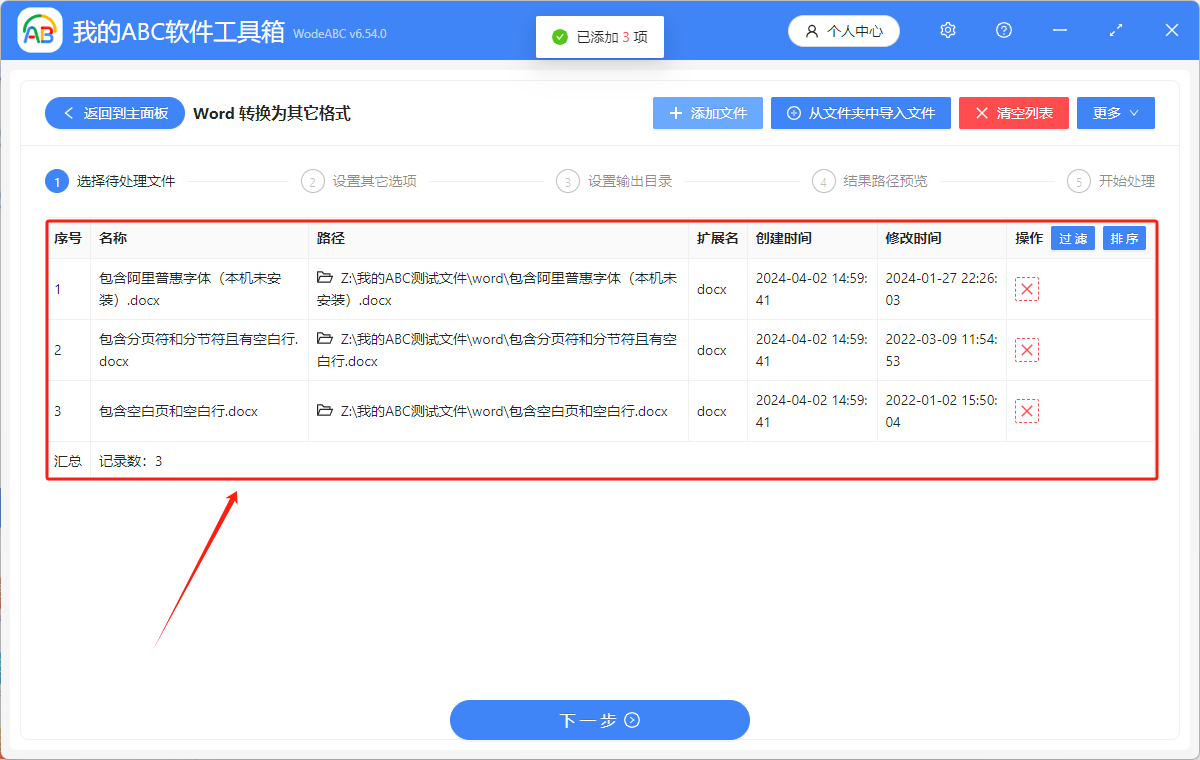
Task: Click the fullscreen expand icon
Action: pos(1115,30)
